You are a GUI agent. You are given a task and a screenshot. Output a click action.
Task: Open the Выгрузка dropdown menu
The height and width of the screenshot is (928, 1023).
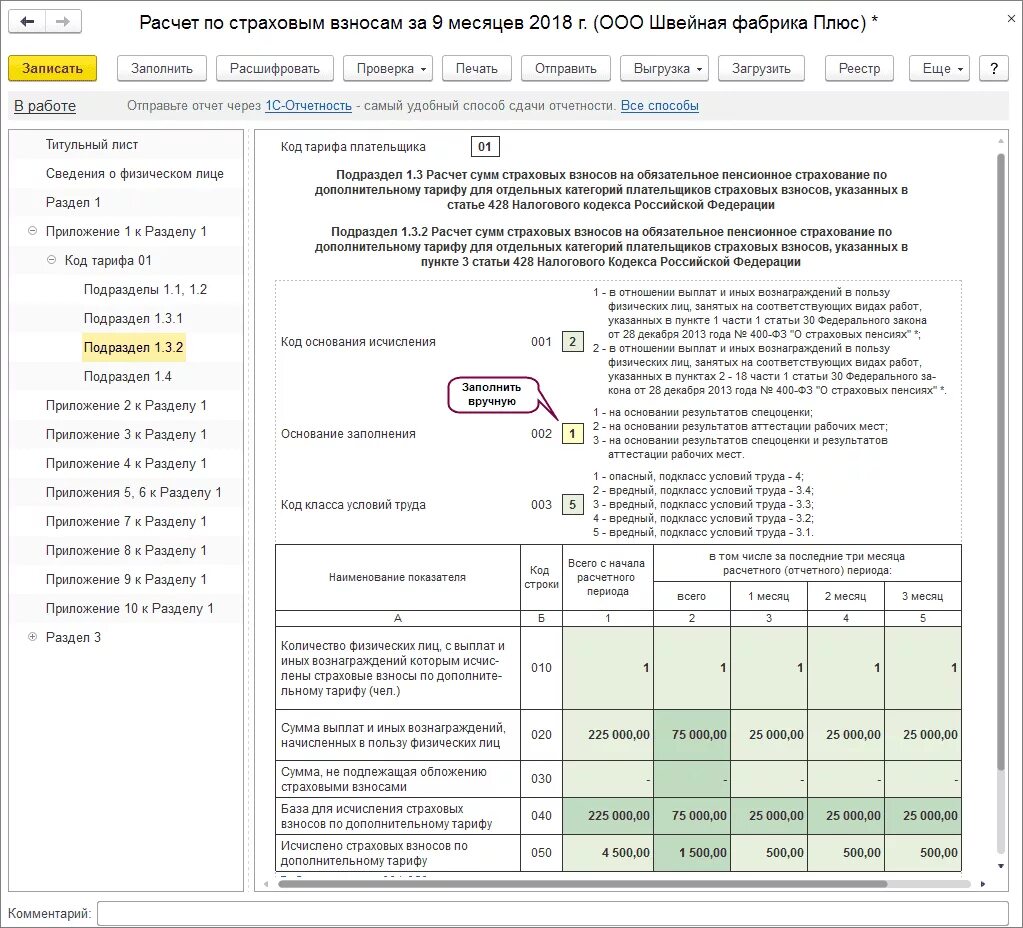pos(664,69)
